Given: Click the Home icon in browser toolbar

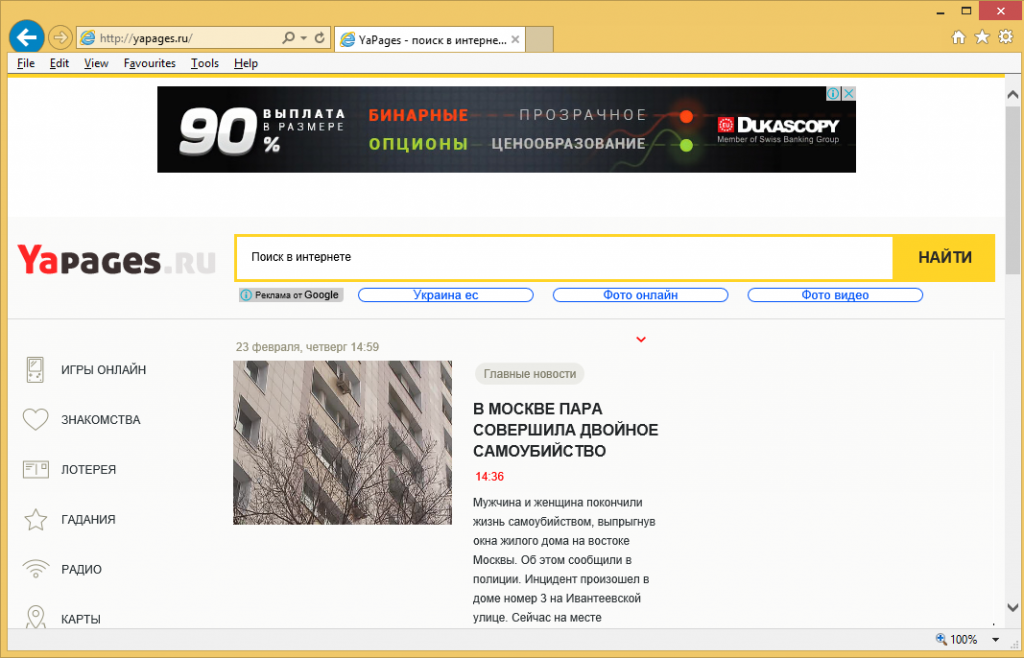Looking at the screenshot, I should 958,38.
